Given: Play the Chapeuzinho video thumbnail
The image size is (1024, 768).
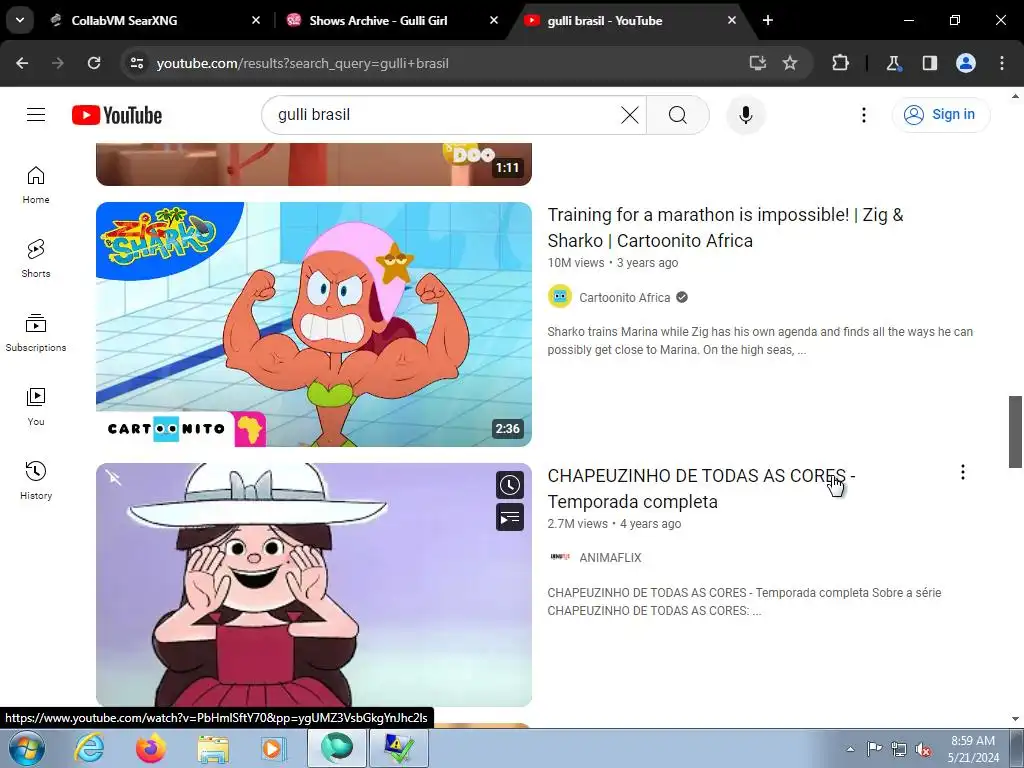Looking at the screenshot, I should [x=313, y=585].
